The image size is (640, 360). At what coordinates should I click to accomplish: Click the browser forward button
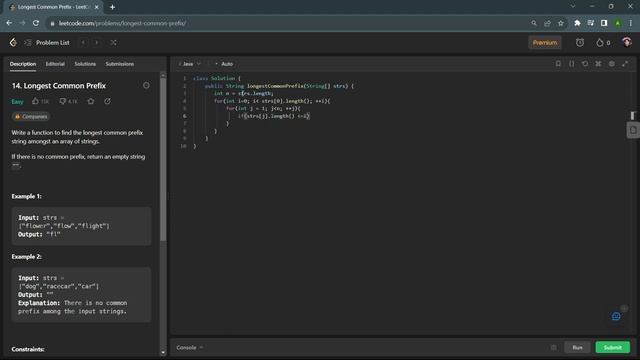(22, 23)
